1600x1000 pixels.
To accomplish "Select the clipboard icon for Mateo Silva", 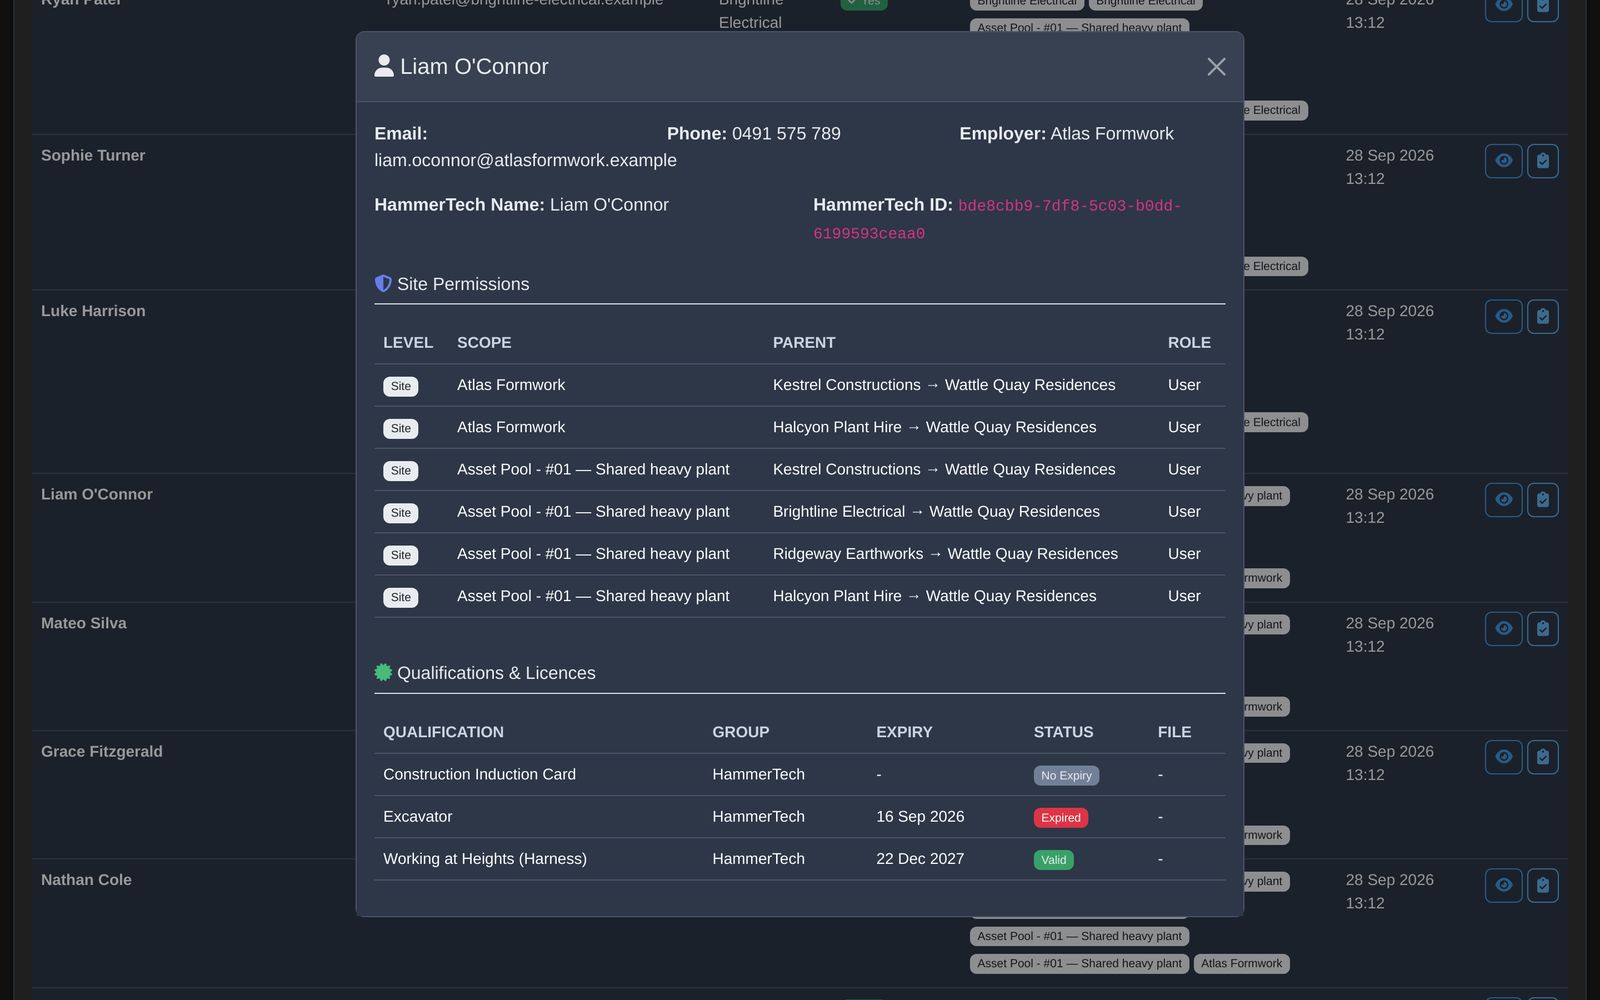I will point(1543,628).
